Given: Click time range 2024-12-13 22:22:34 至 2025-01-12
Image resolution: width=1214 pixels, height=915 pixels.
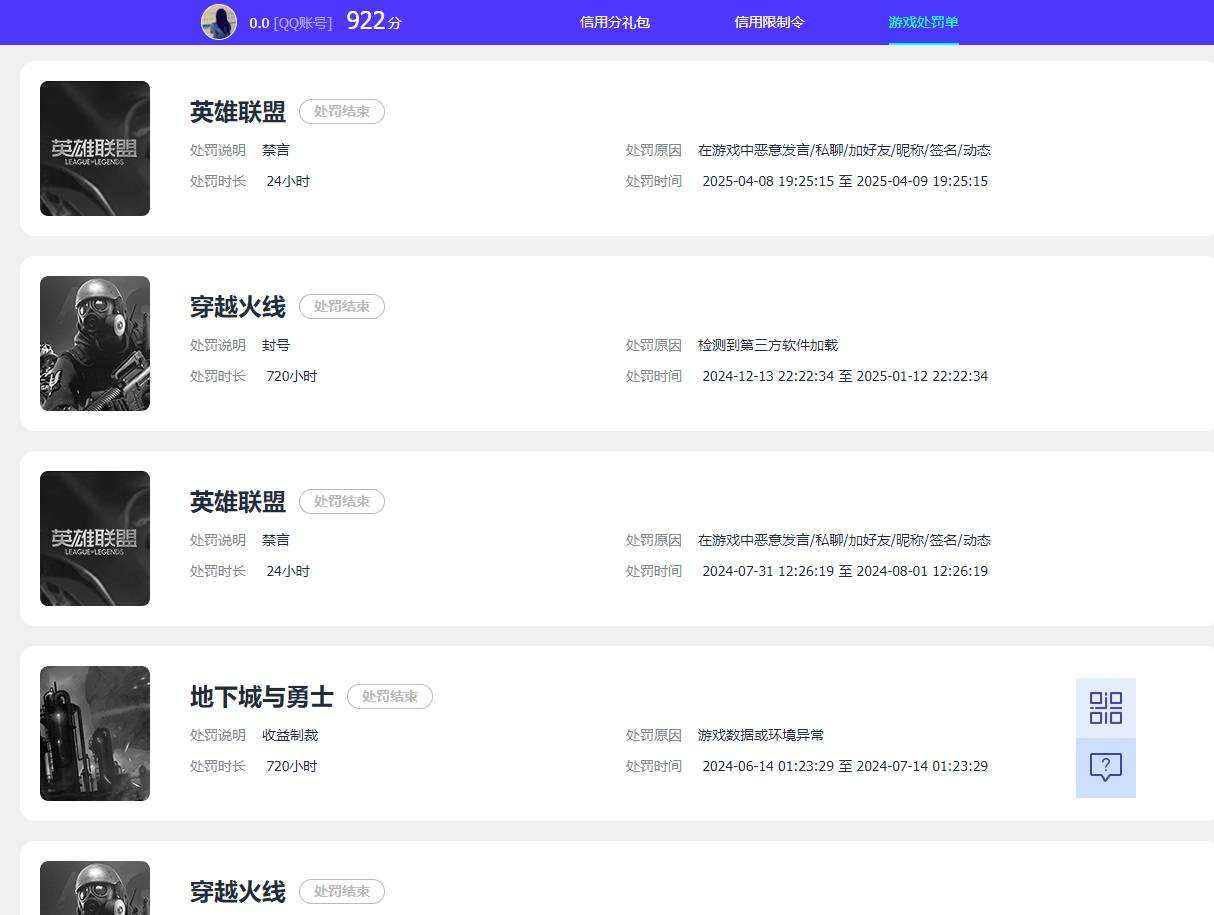Looking at the screenshot, I should (845, 376).
